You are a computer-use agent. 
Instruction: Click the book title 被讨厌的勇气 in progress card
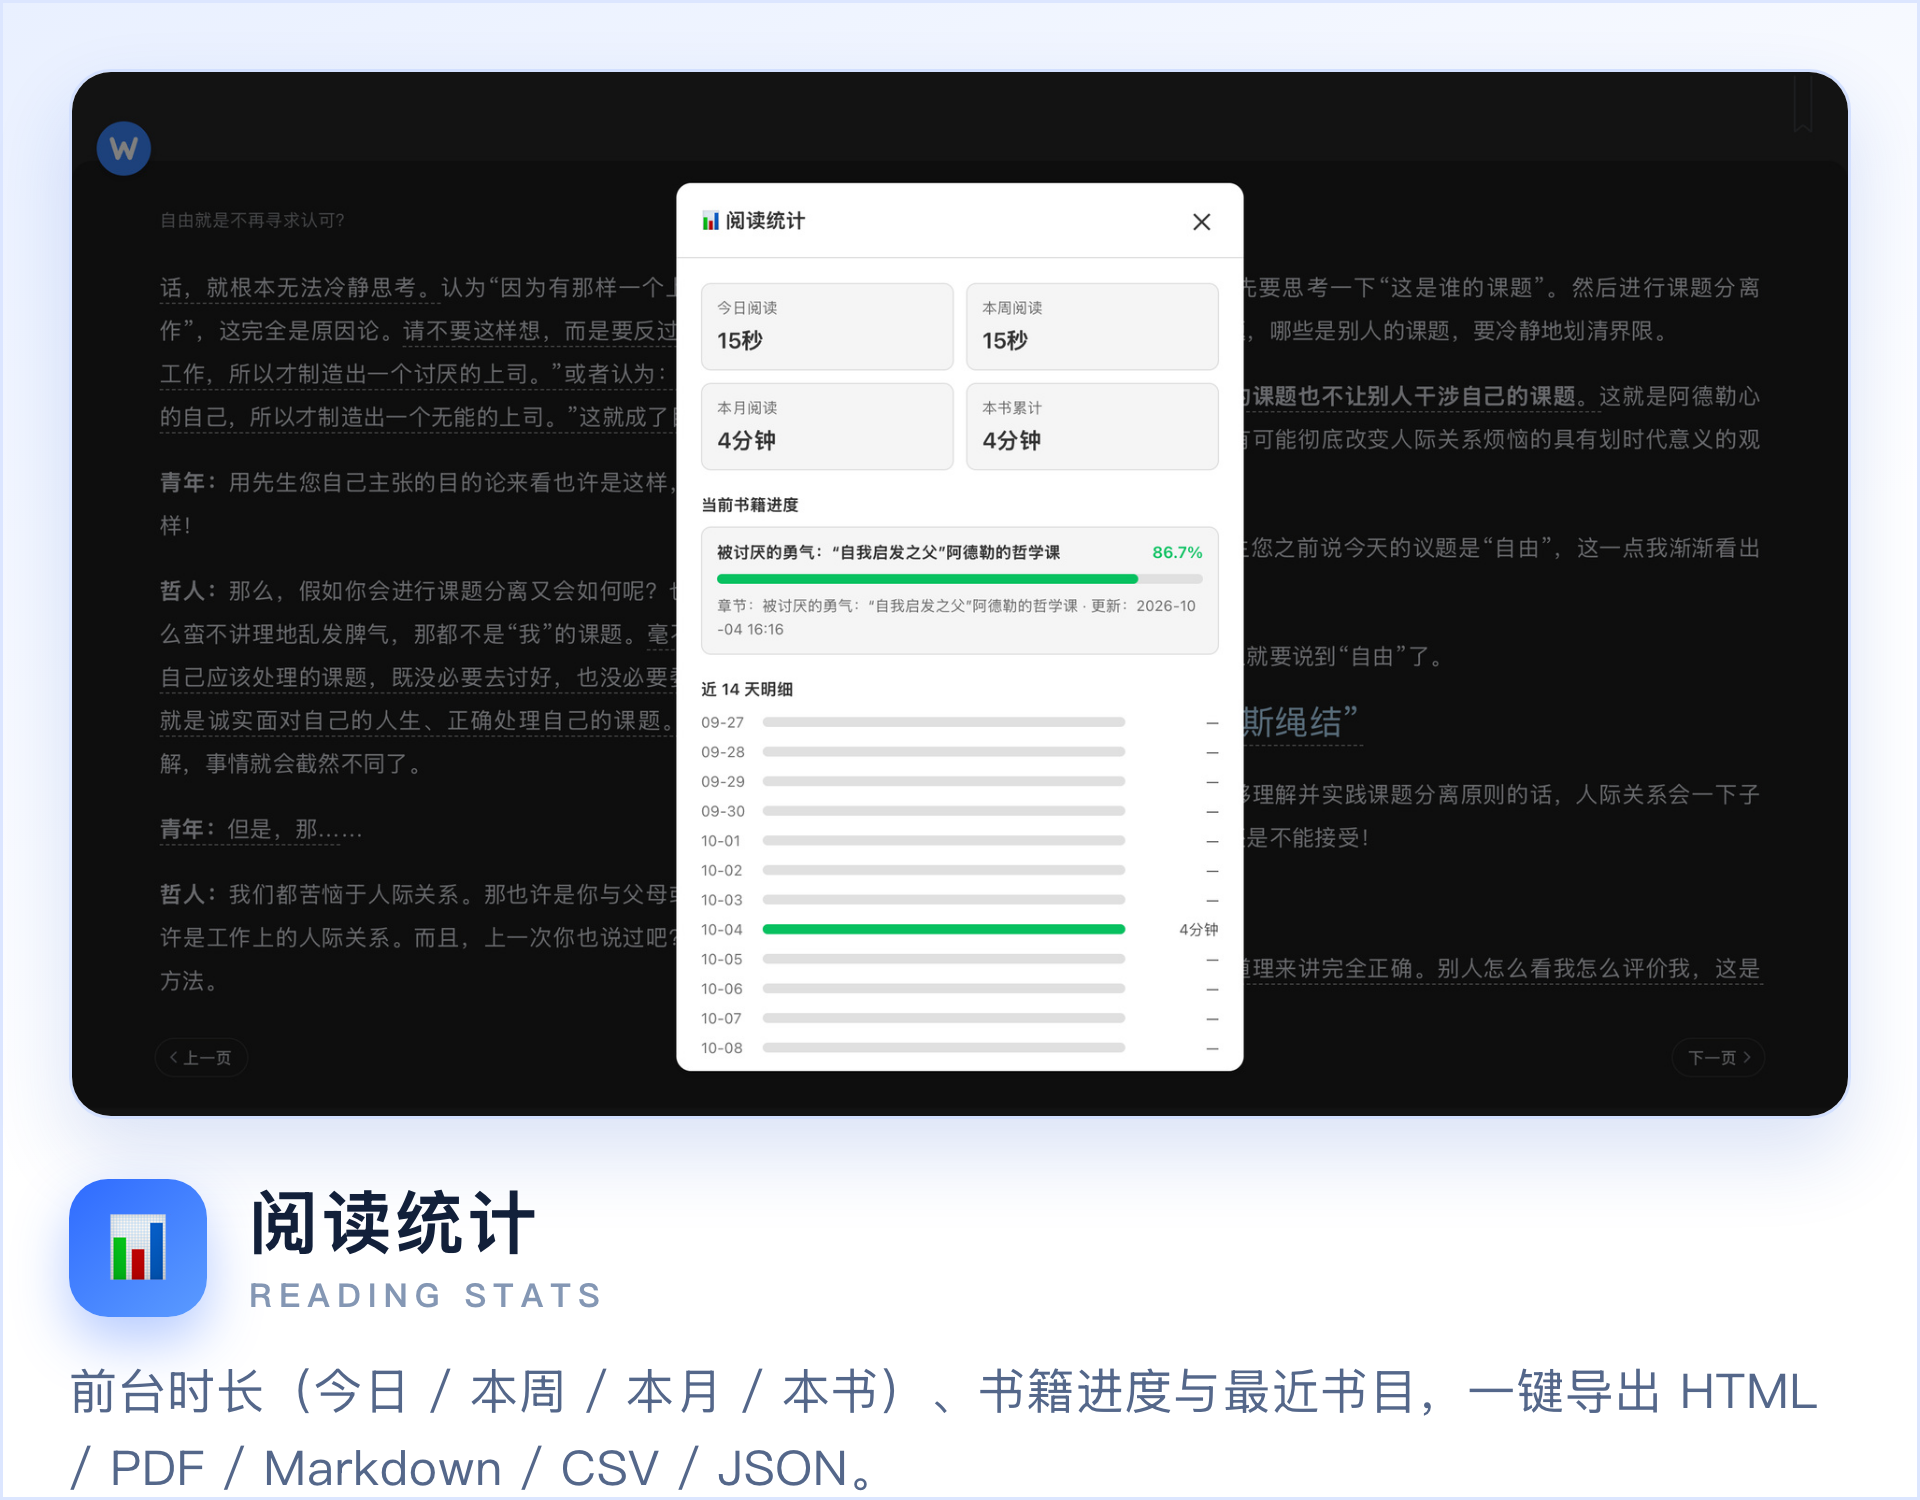(888, 552)
